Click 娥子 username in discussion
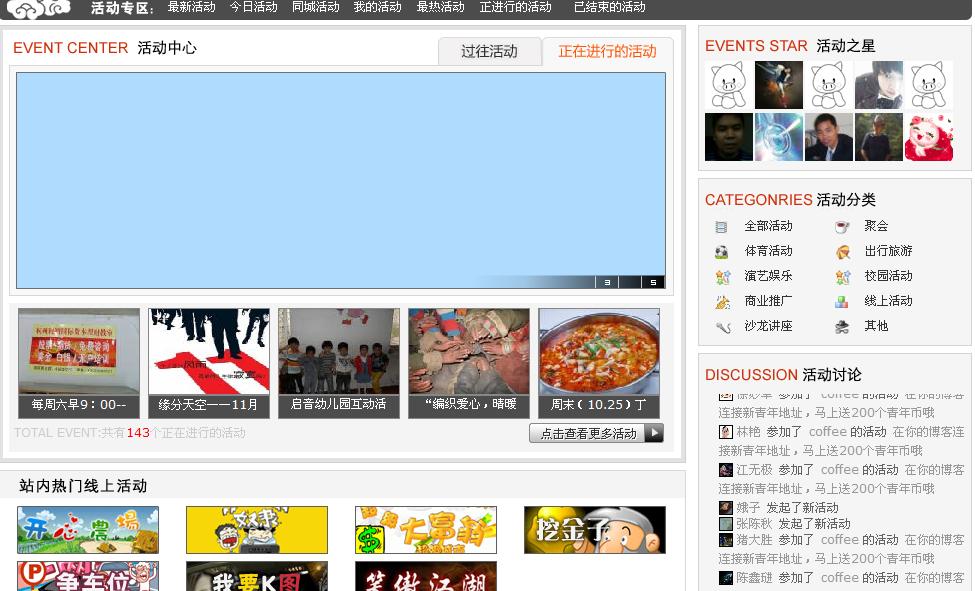This screenshot has height=591, width=975. [x=749, y=508]
